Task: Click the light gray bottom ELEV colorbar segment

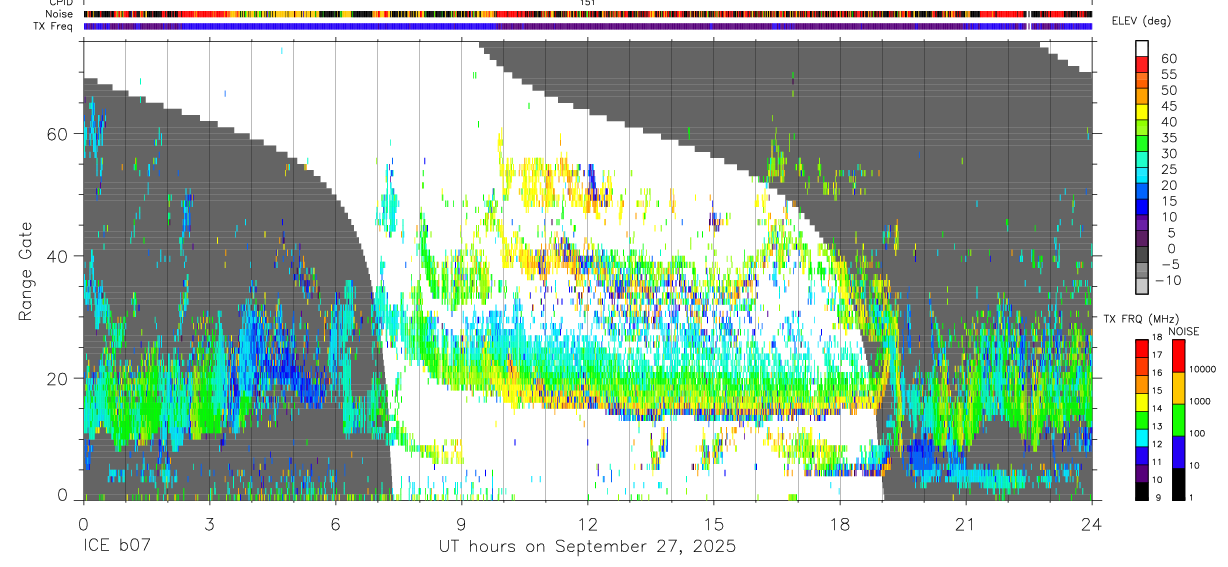Action: click(1142, 288)
